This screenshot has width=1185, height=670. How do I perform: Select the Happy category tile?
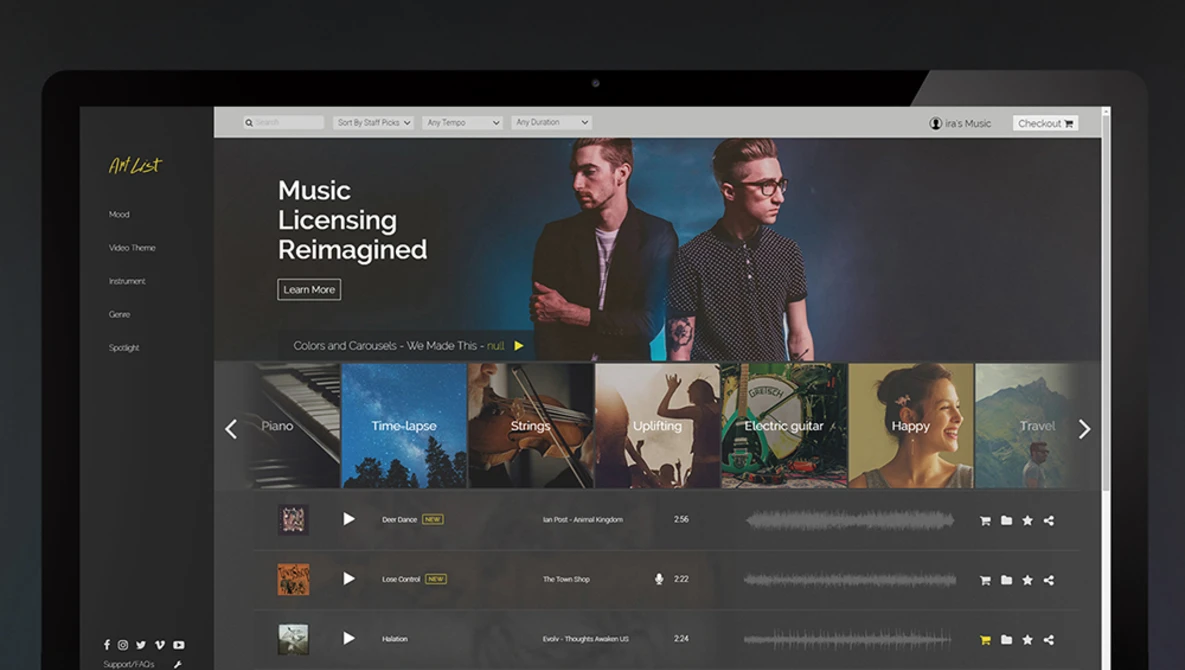tap(911, 425)
